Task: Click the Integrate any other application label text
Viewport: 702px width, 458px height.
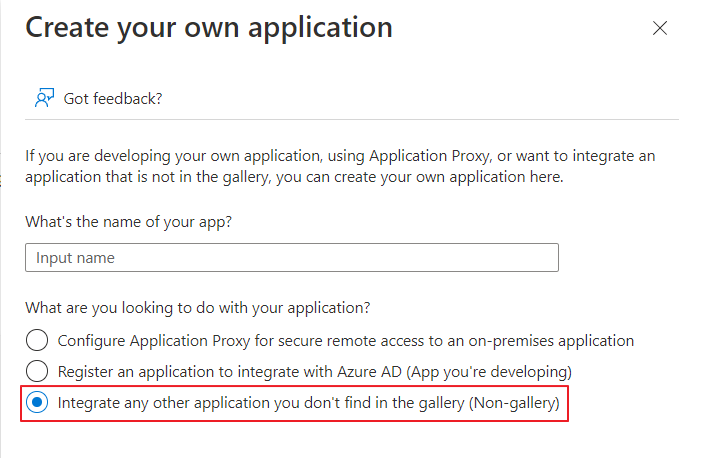Action: coord(308,403)
